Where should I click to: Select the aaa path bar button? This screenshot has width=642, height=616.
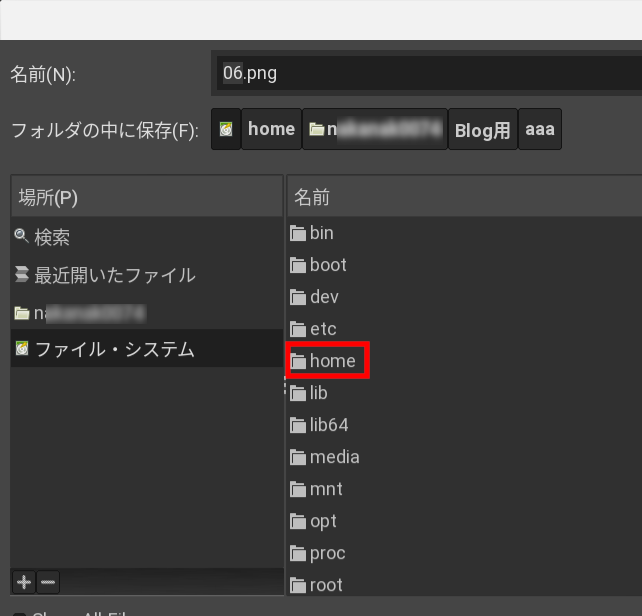(x=540, y=129)
